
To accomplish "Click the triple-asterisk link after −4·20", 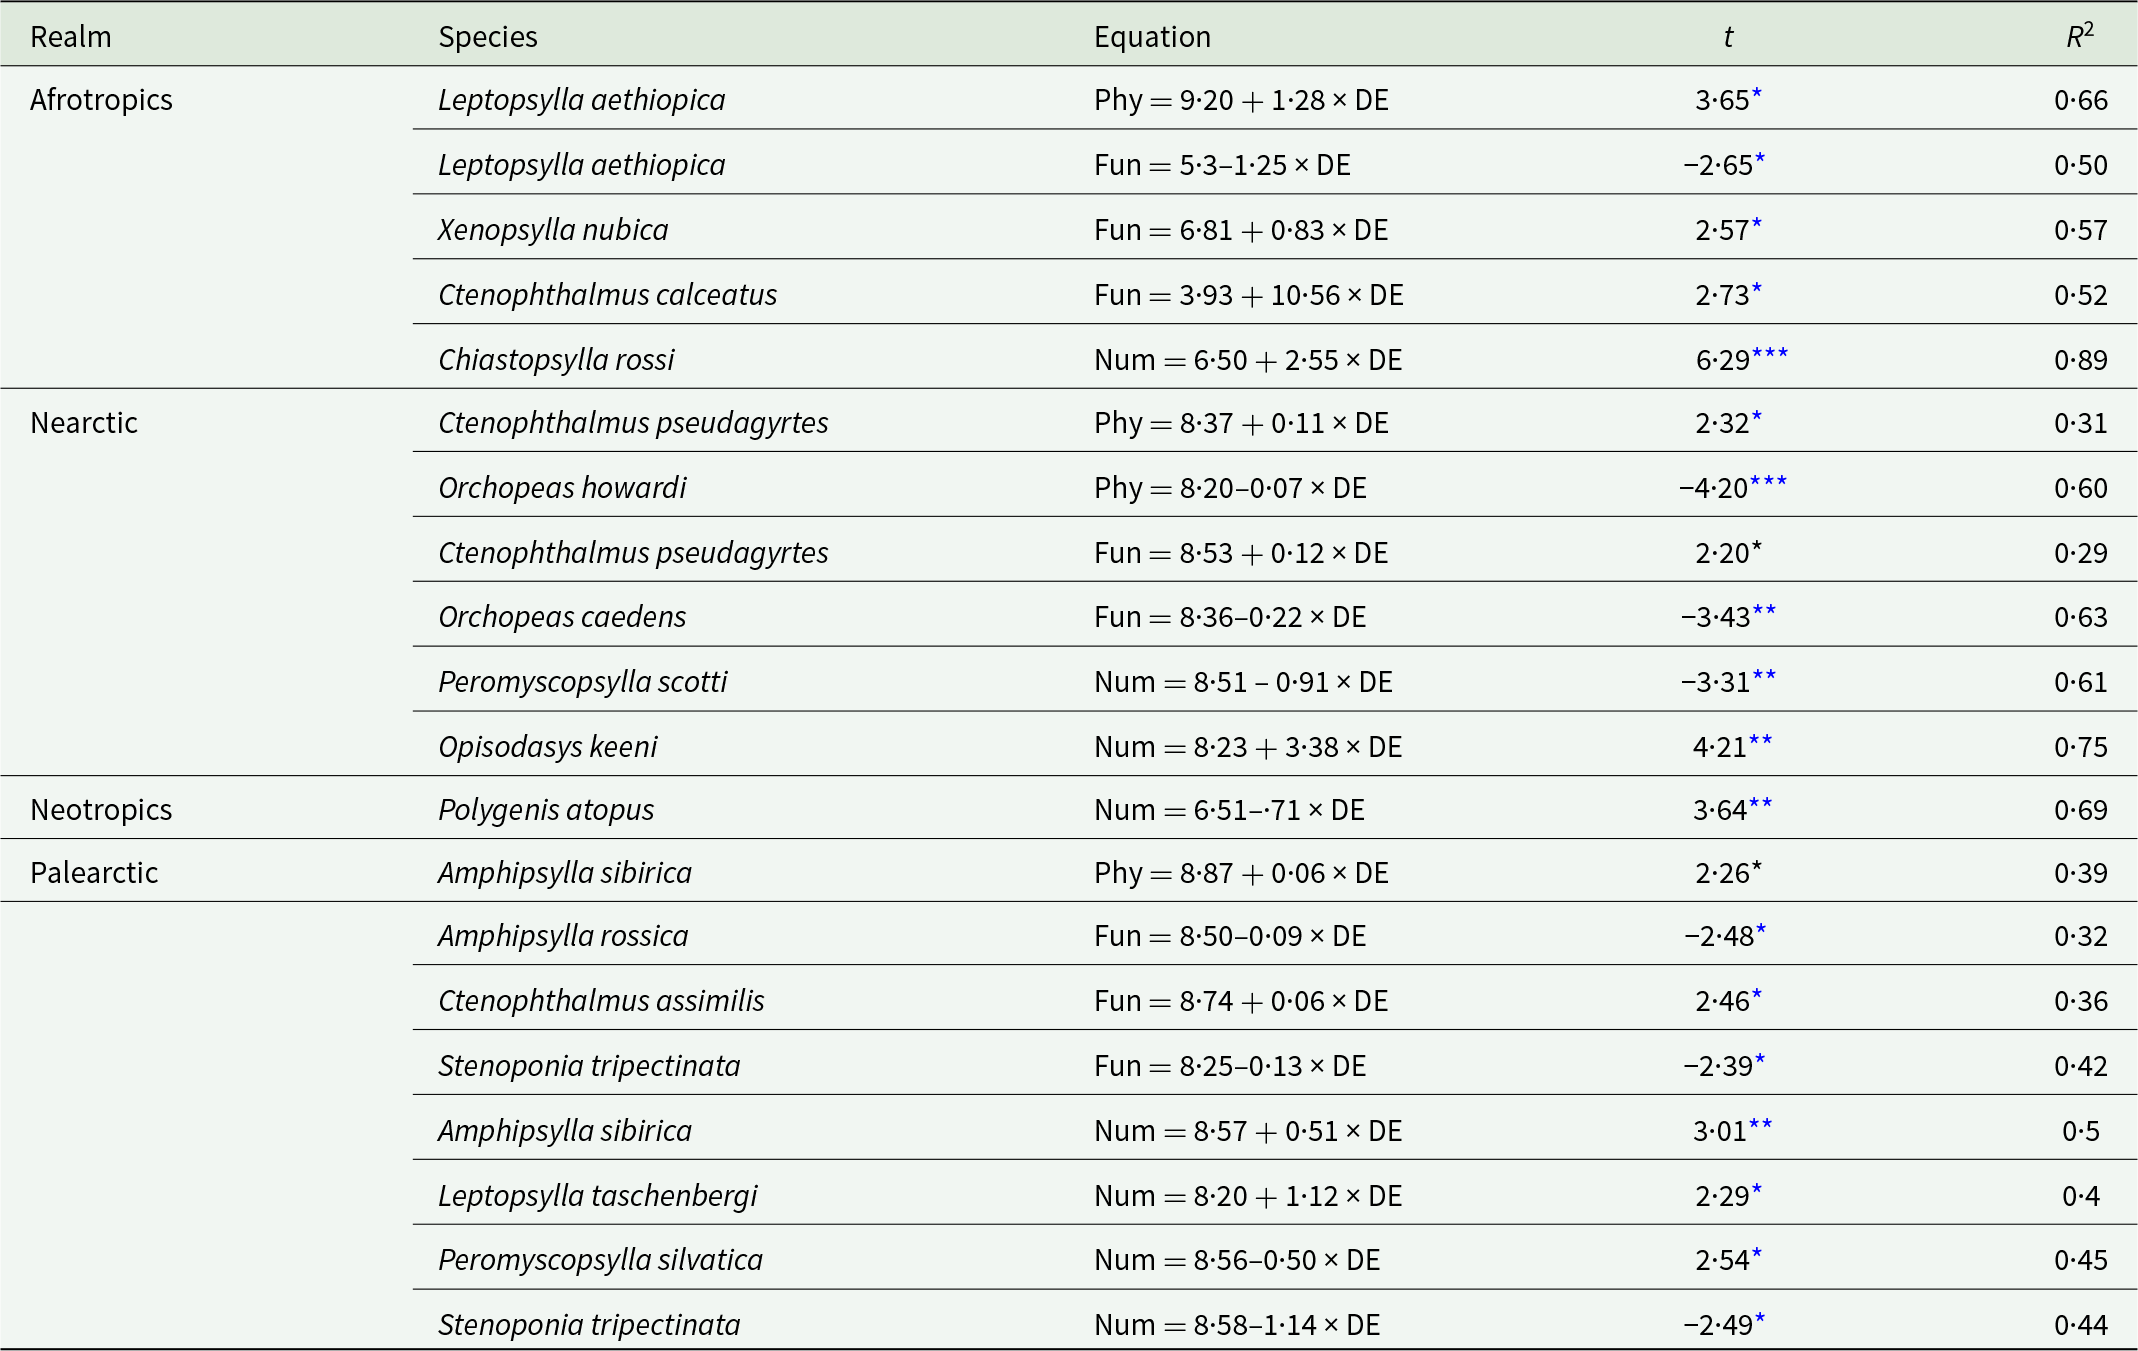I will [1768, 482].
